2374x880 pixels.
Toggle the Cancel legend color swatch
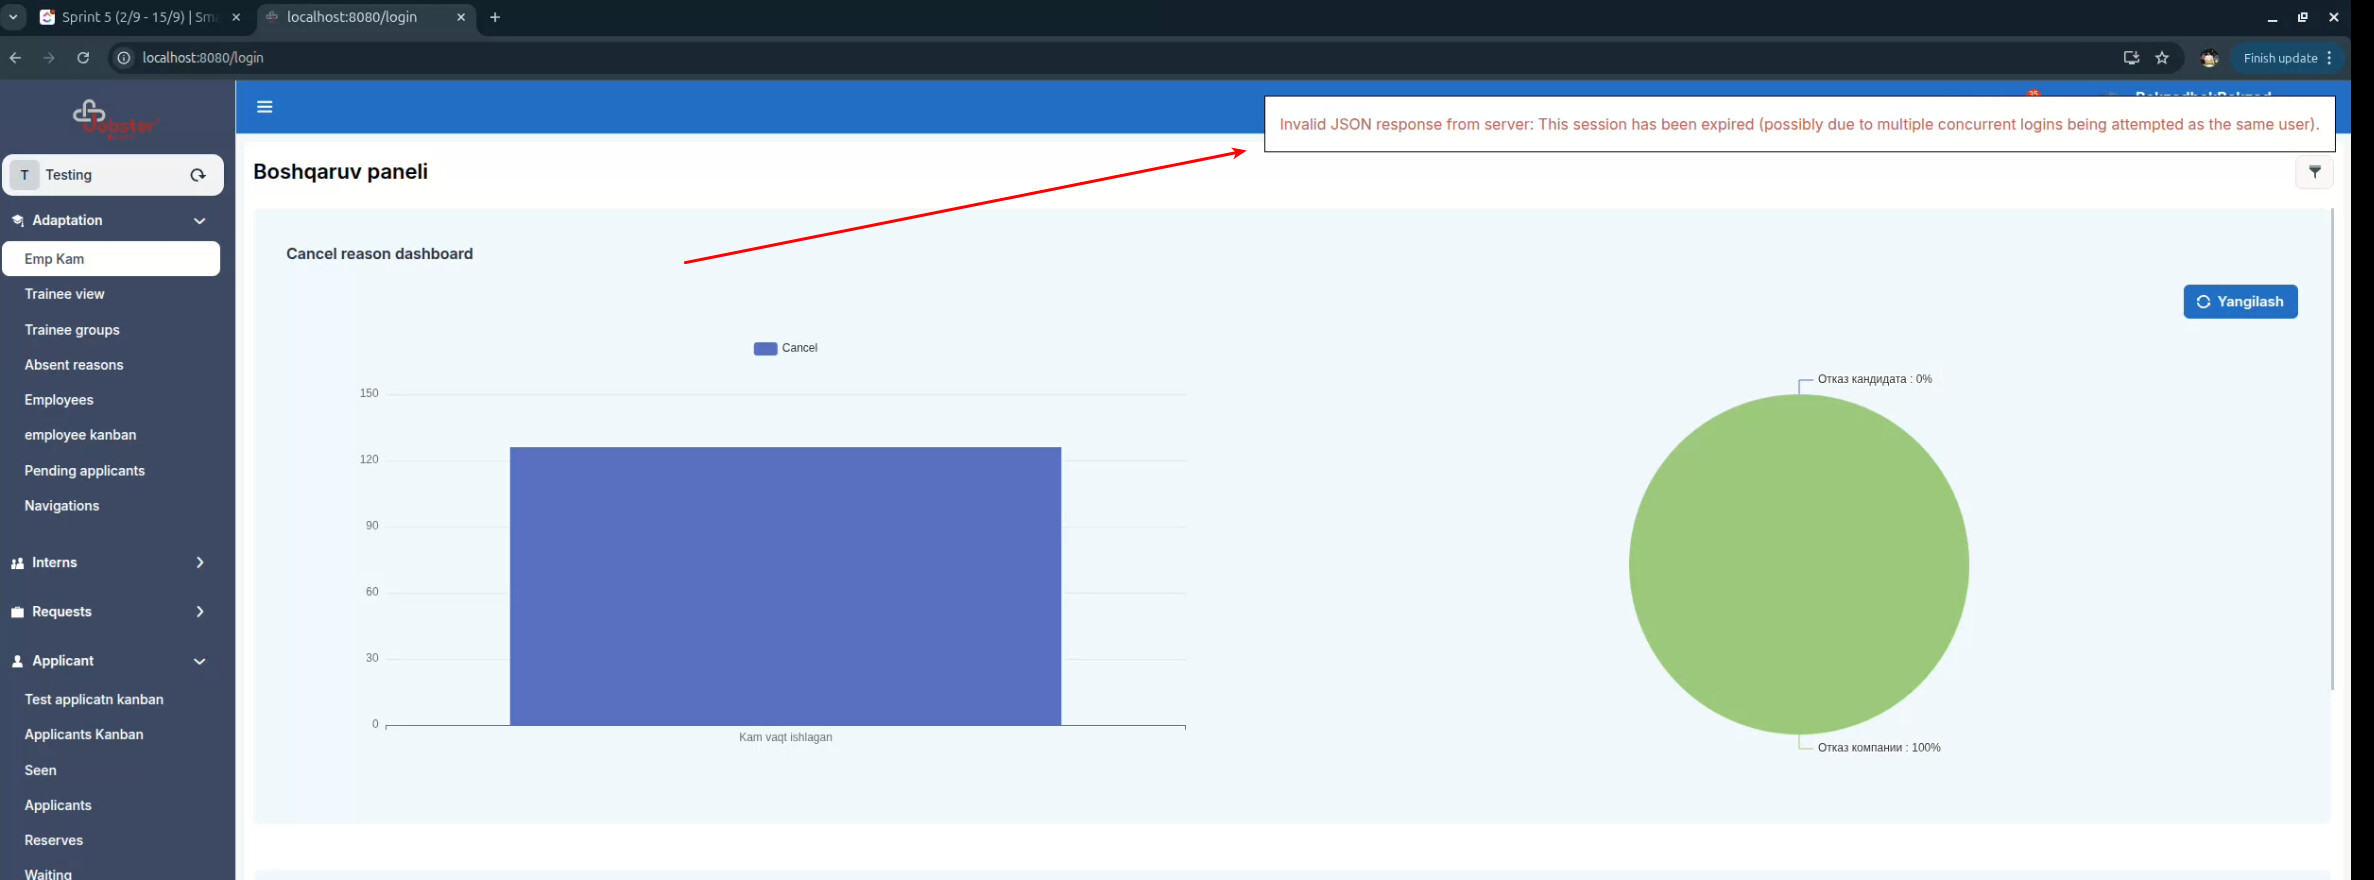(x=765, y=348)
